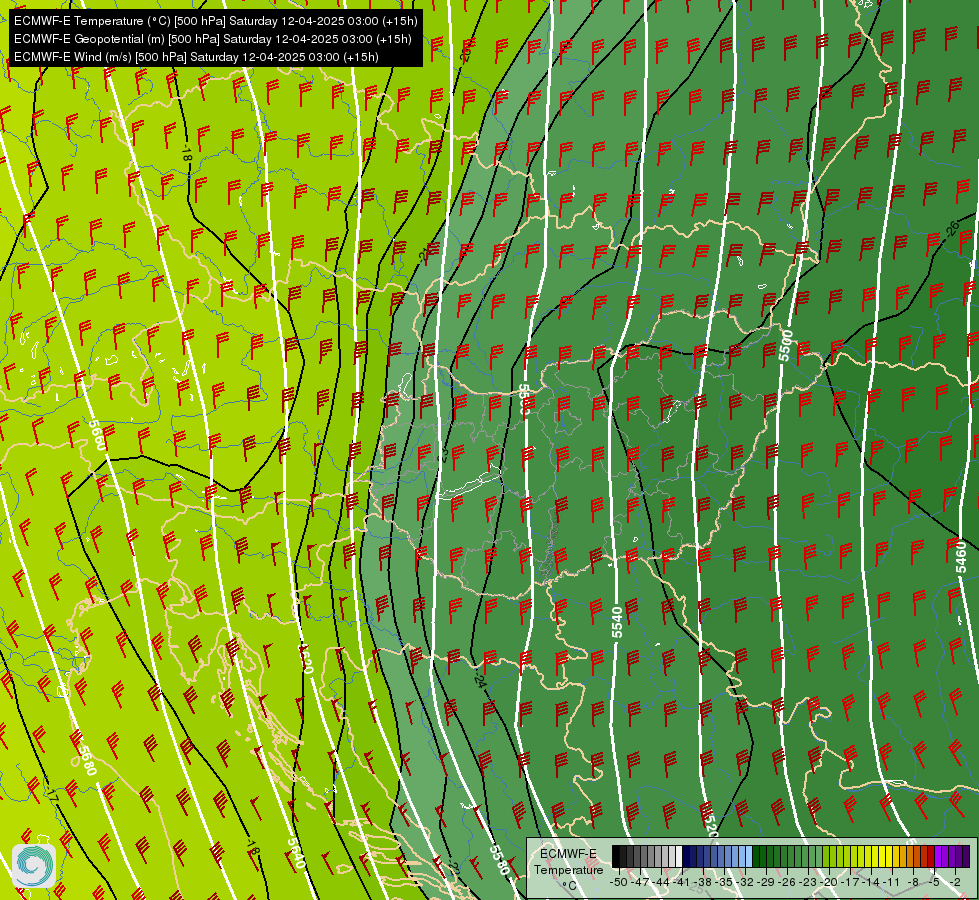Click the -26 isotherm label

[x=951, y=229]
